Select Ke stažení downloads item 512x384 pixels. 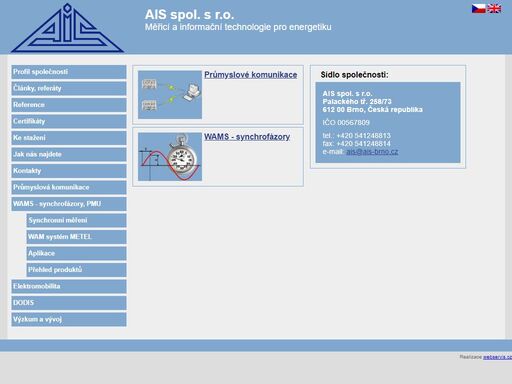(x=69, y=138)
